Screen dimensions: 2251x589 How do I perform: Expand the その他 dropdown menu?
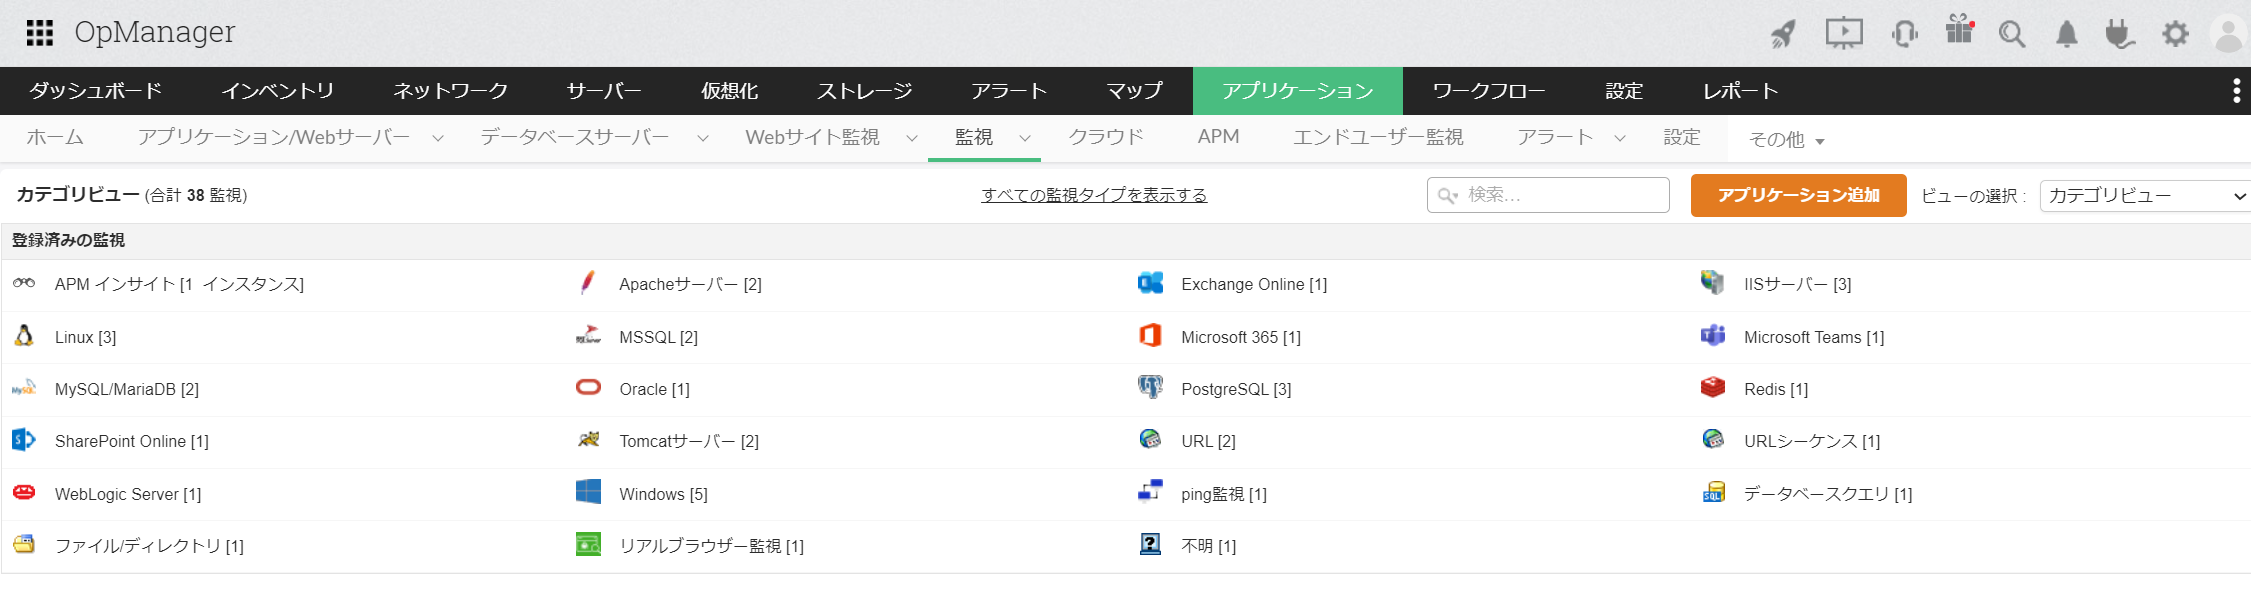(1786, 140)
